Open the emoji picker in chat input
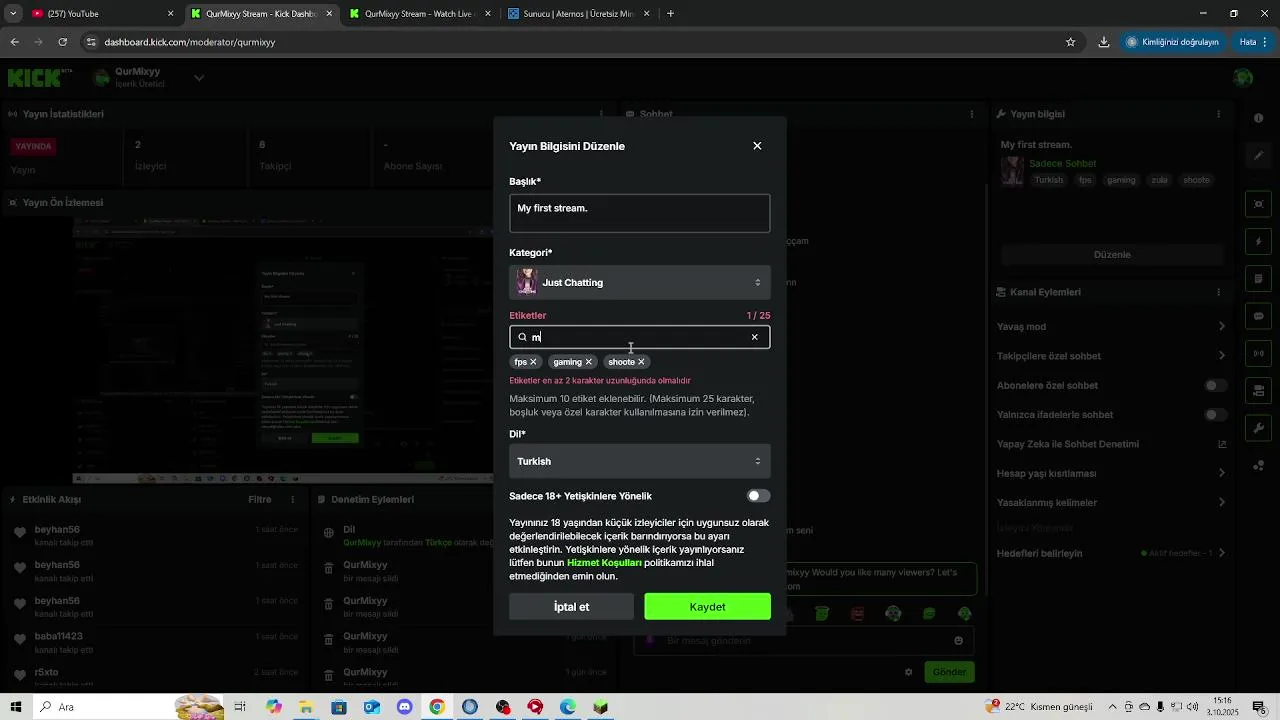This screenshot has height=720, width=1280. pyautogui.click(x=959, y=640)
